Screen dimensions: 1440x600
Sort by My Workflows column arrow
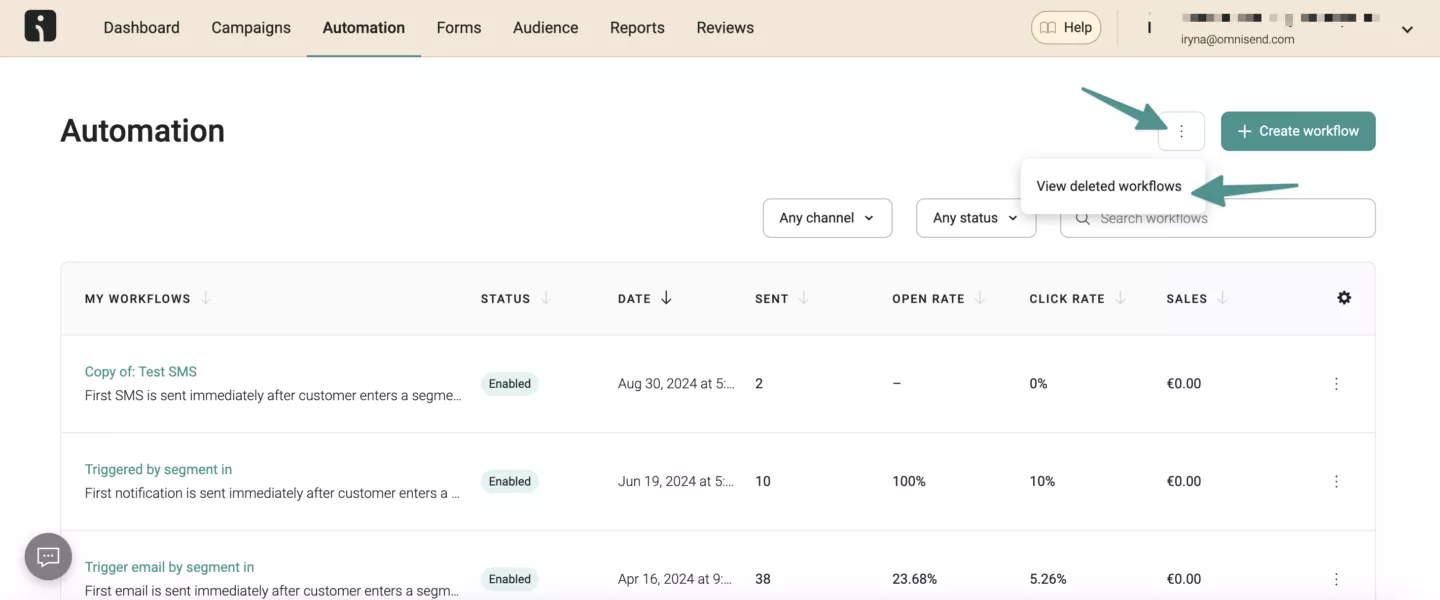pos(206,298)
